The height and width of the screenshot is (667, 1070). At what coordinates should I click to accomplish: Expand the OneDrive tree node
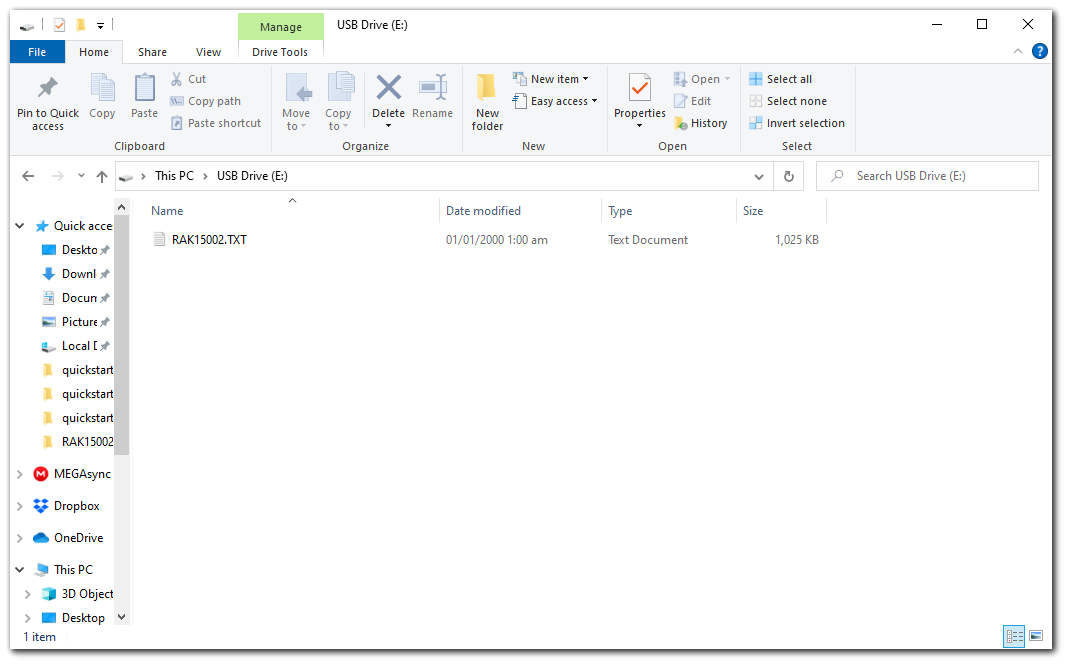(x=20, y=538)
